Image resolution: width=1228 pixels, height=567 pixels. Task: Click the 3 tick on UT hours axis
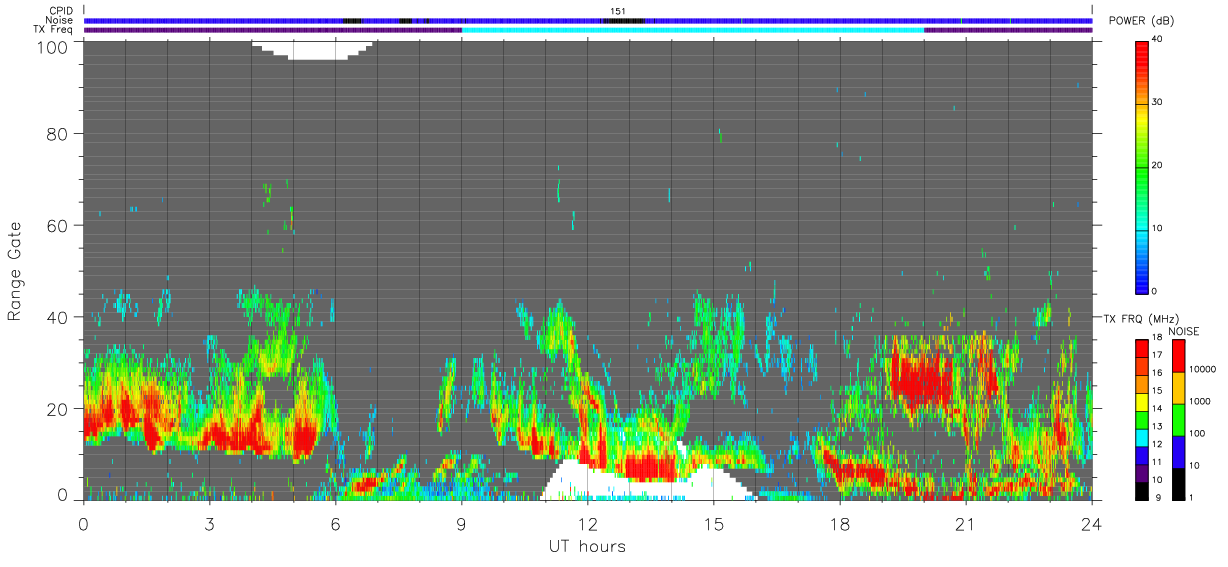pos(209,523)
